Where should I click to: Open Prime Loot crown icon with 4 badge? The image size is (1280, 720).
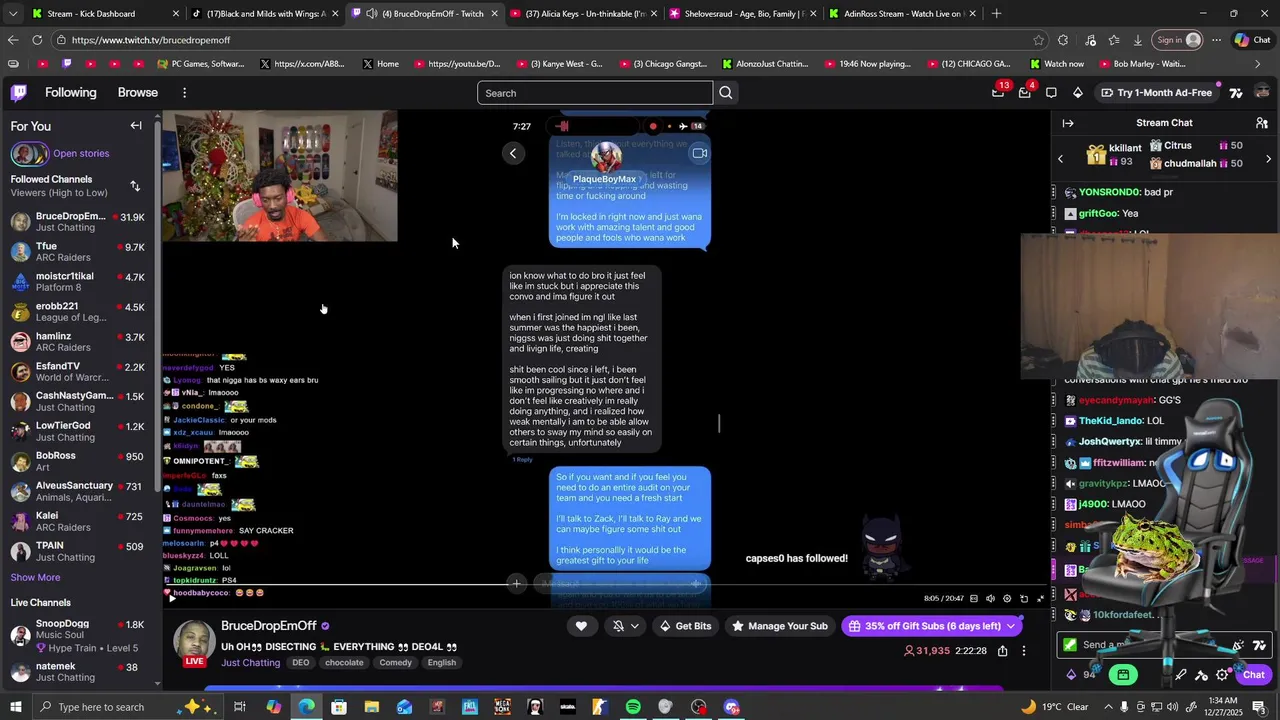[1024, 92]
